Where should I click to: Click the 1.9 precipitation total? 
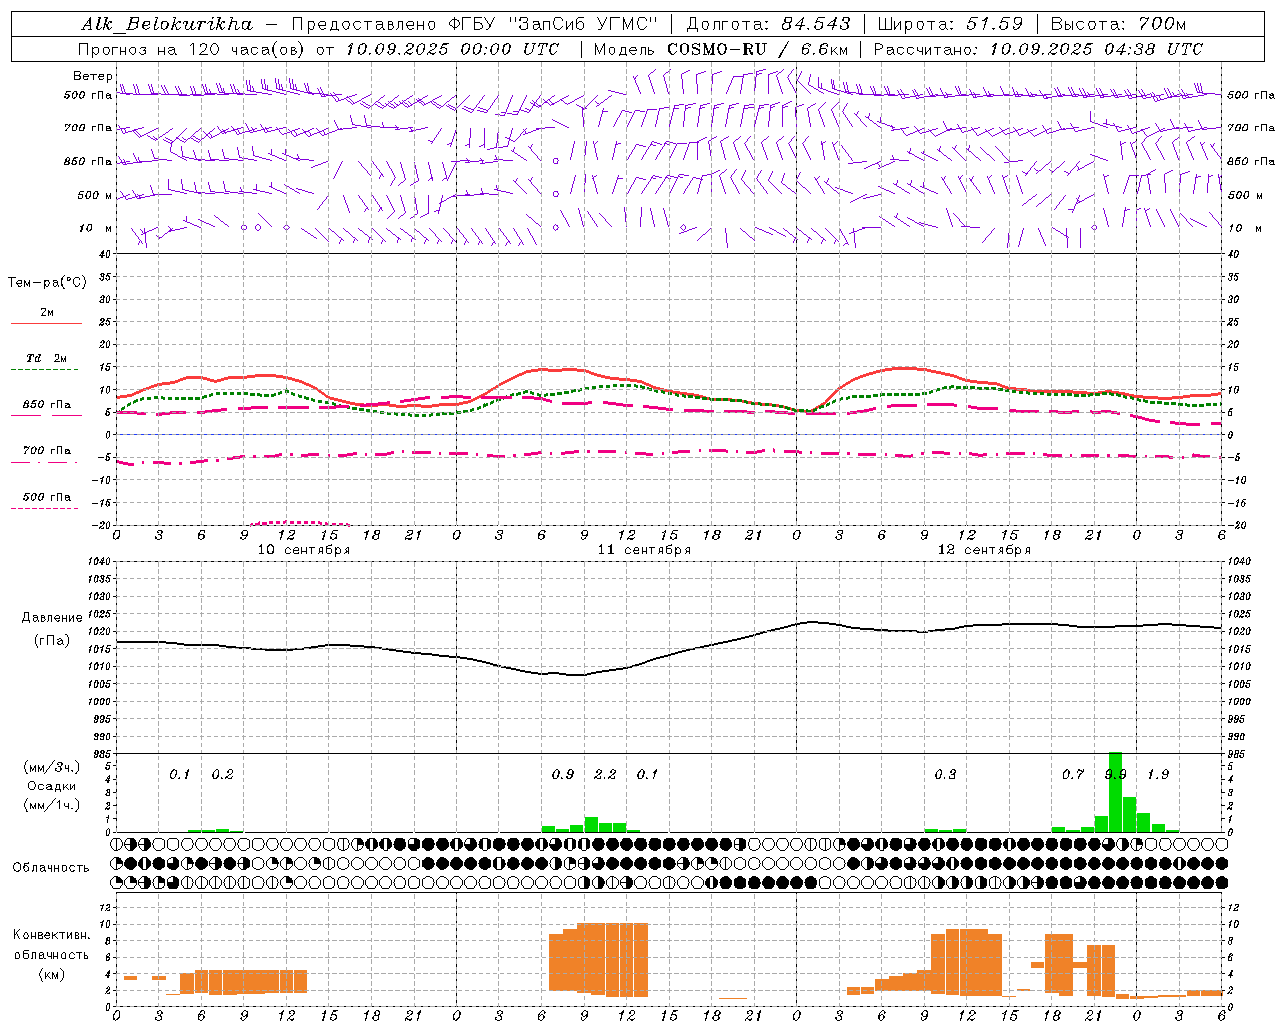click(1158, 775)
